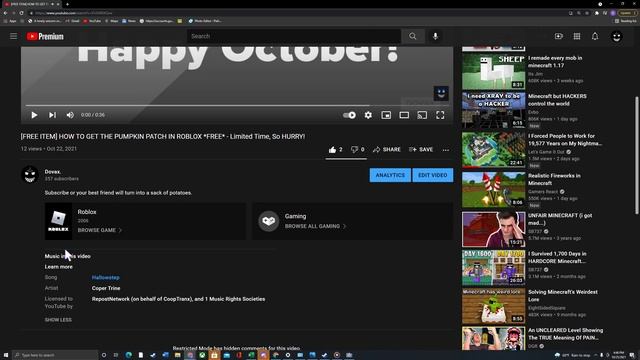
Task: Open 'I Forced People to Work' thumbnail
Action: tap(493, 150)
